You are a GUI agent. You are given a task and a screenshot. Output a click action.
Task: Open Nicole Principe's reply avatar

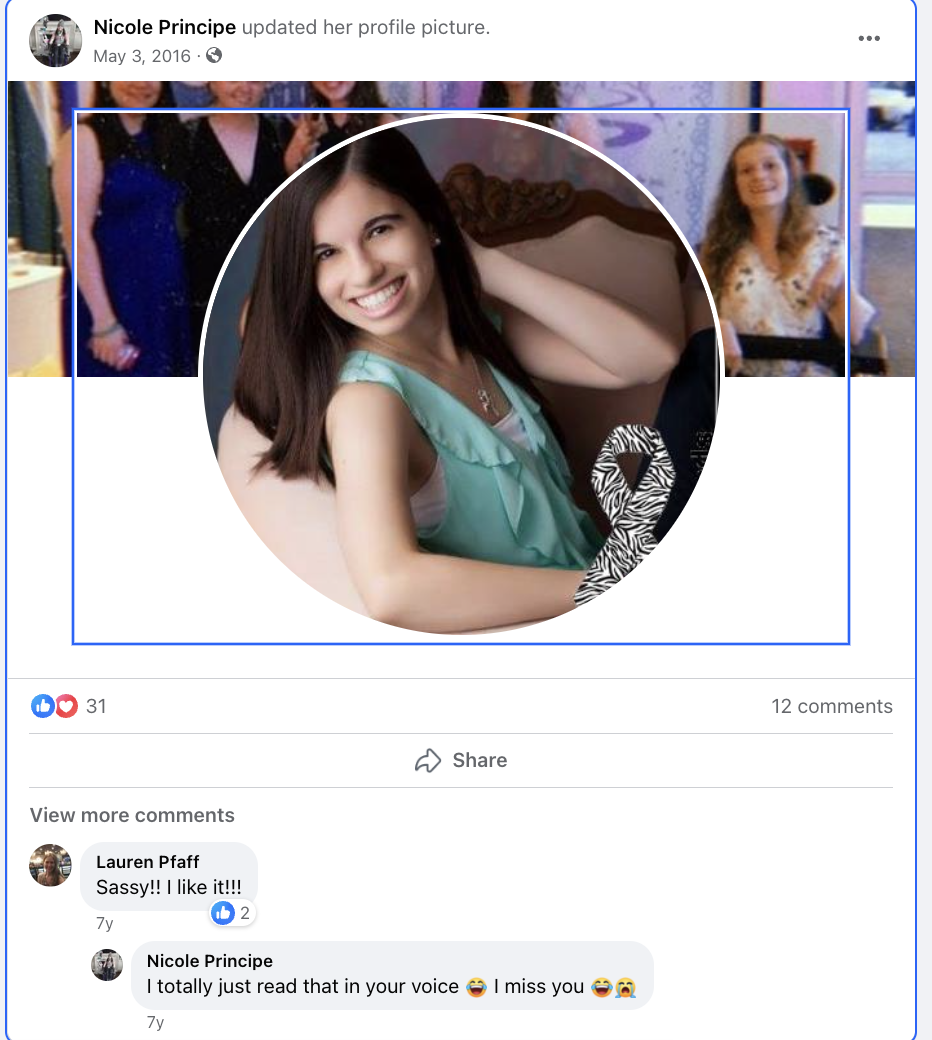point(107,964)
